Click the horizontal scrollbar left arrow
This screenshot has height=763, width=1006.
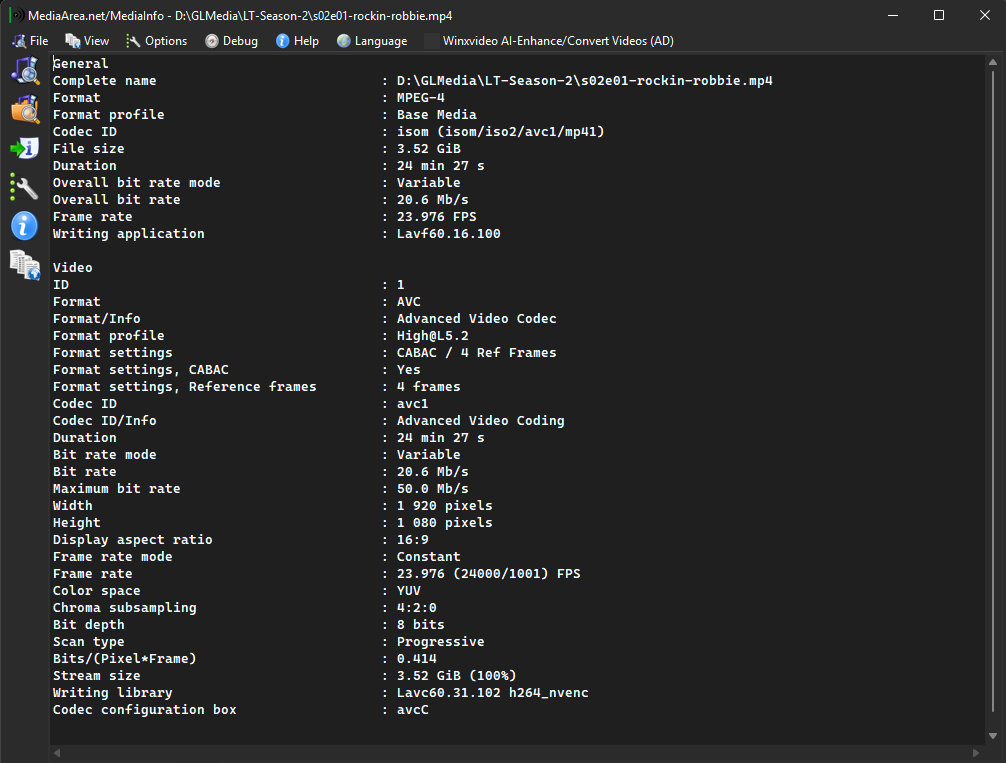coord(57,753)
